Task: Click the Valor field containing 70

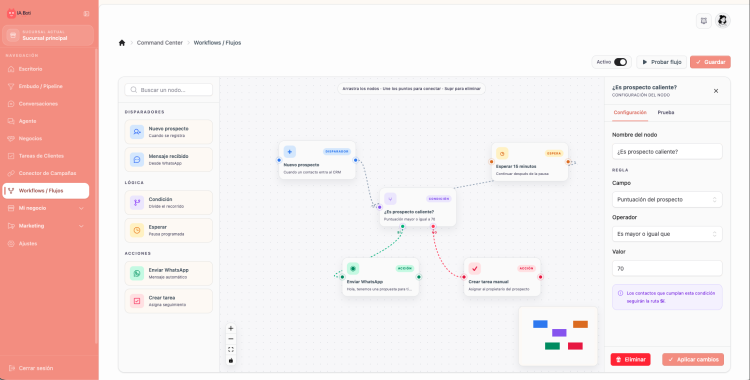Action: 667,268
